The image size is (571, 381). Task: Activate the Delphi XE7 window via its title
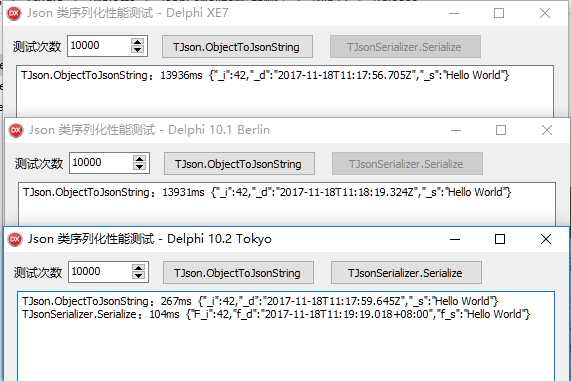pos(127,13)
